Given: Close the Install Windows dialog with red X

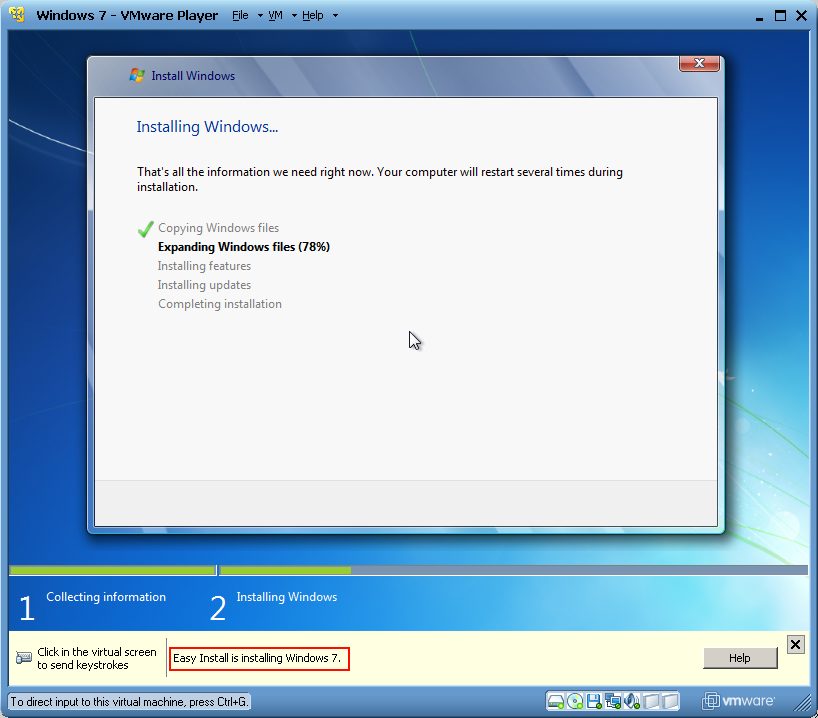Looking at the screenshot, I should pyautogui.click(x=699, y=63).
